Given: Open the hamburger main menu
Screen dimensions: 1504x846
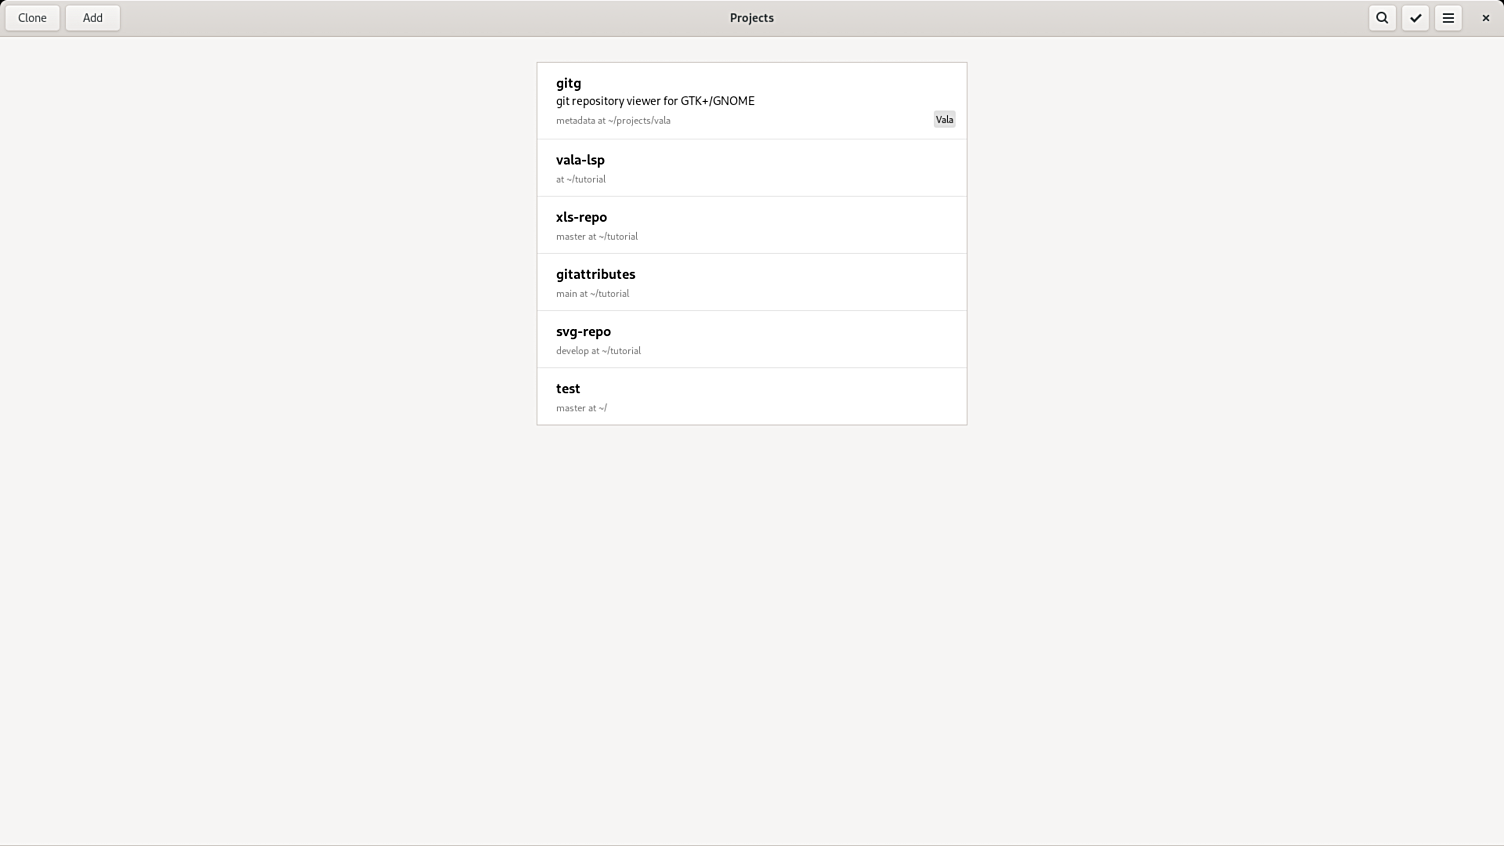Looking at the screenshot, I should [x=1448, y=18].
